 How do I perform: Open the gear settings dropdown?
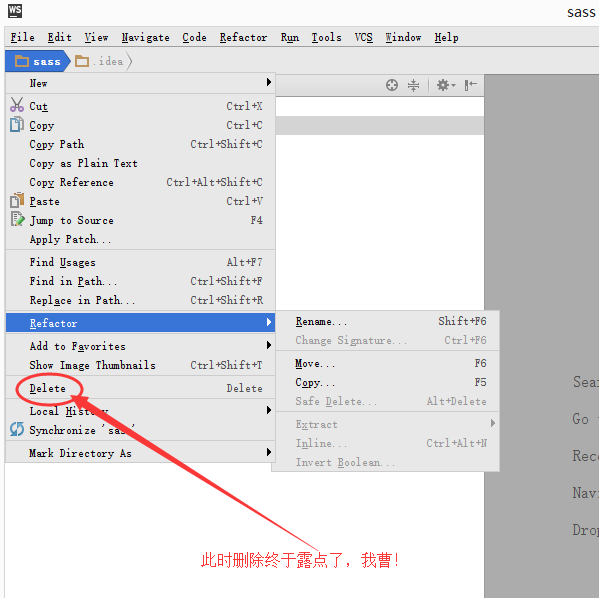click(445, 85)
